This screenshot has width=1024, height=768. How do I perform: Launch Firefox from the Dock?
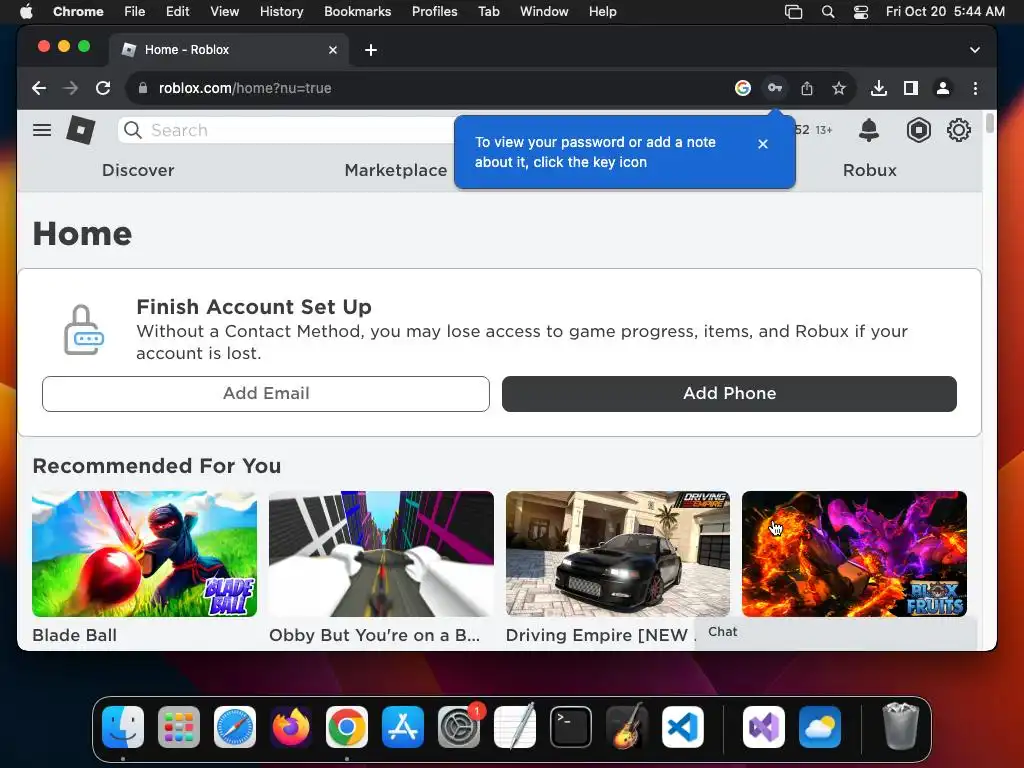click(x=291, y=726)
